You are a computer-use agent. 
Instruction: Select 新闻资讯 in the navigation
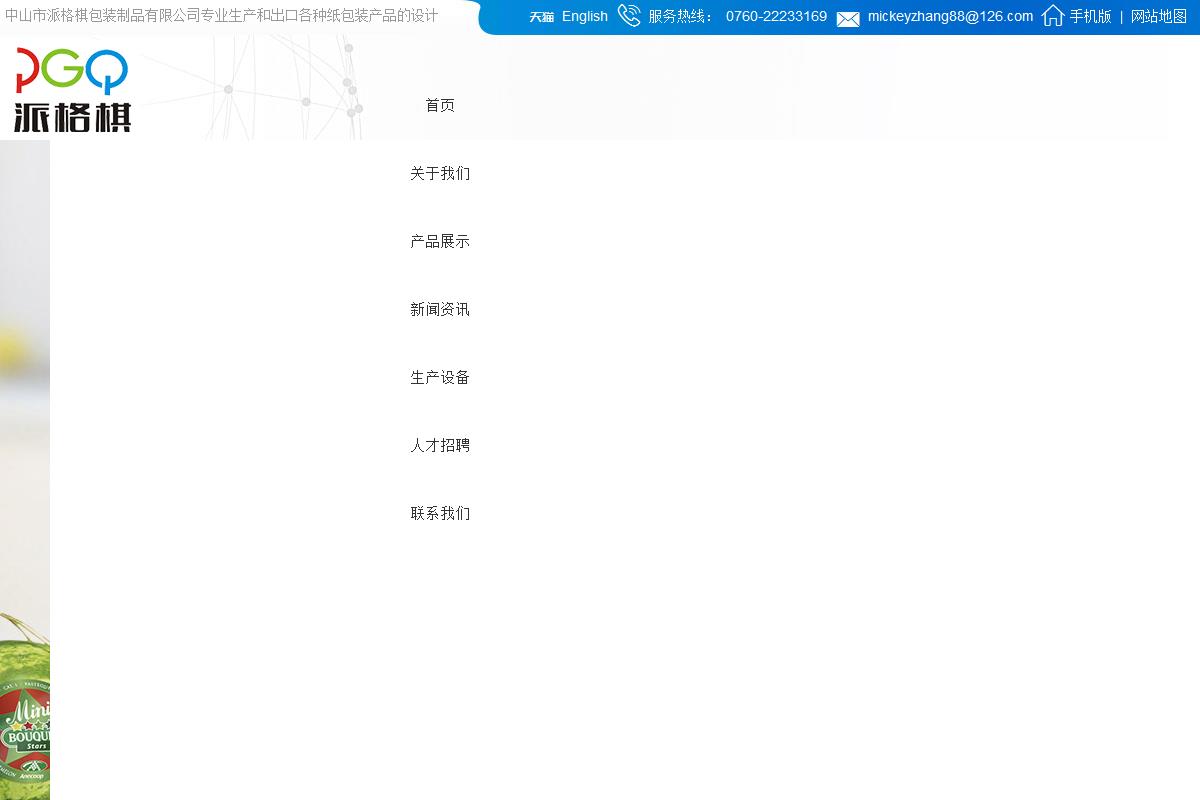[x=440, y=310]
